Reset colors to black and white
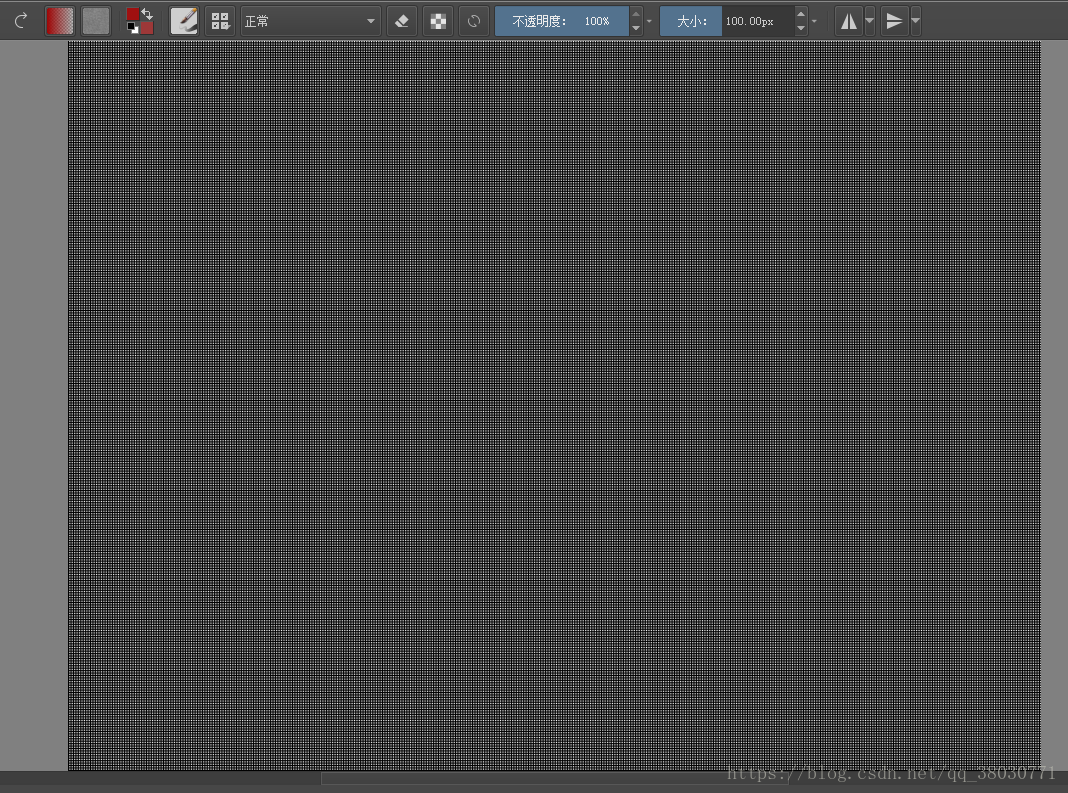The width and height of the screenshot is (1068, 793). click(133, 28)
